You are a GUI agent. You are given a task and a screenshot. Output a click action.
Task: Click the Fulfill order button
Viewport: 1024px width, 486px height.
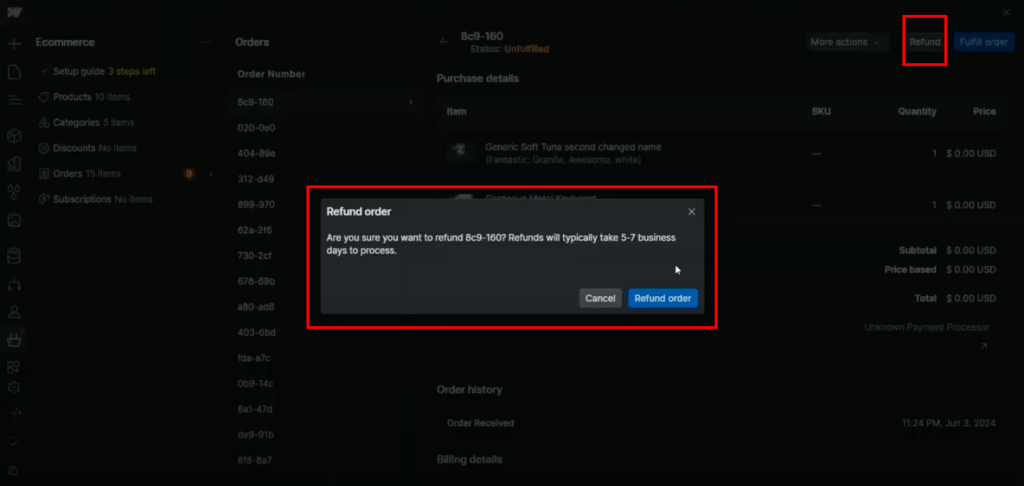[x=984, y=42]
